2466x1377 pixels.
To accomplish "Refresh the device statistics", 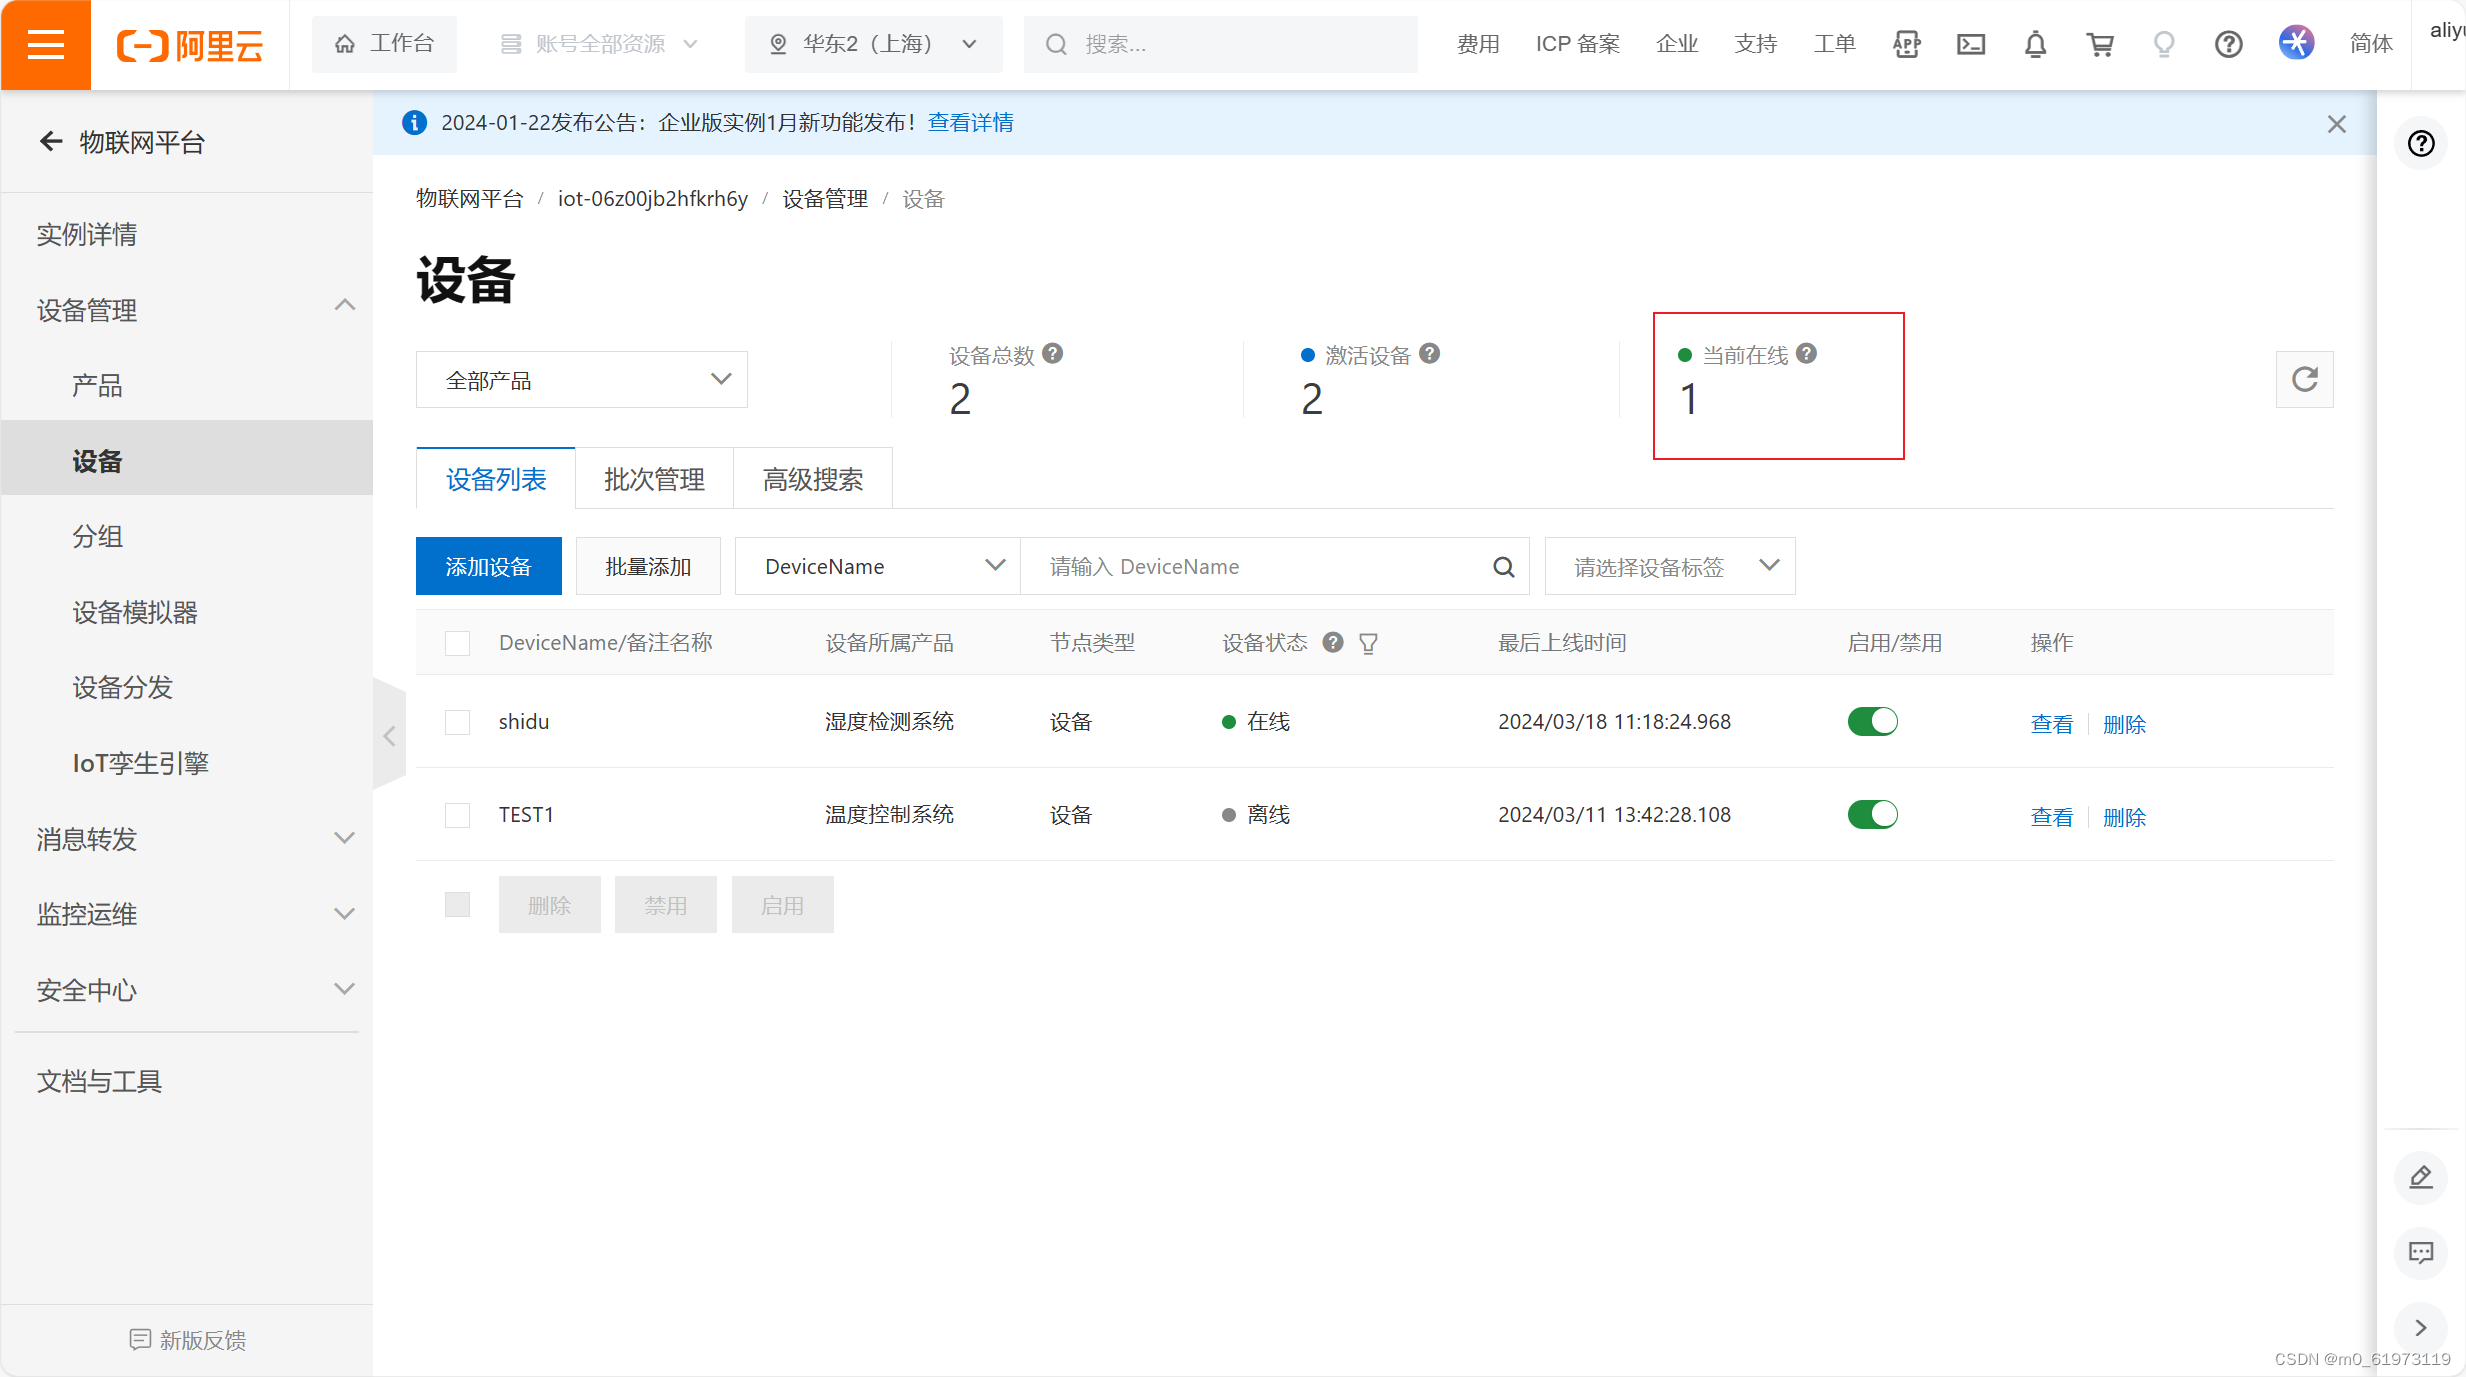I will coord(2304,379).
